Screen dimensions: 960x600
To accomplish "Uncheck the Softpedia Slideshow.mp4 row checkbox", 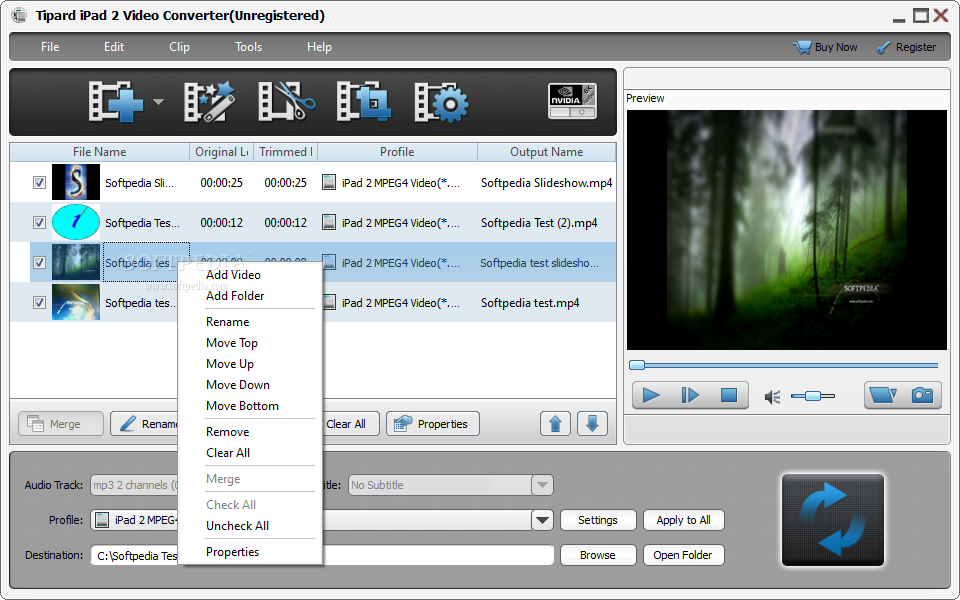I will click(39, 182).
